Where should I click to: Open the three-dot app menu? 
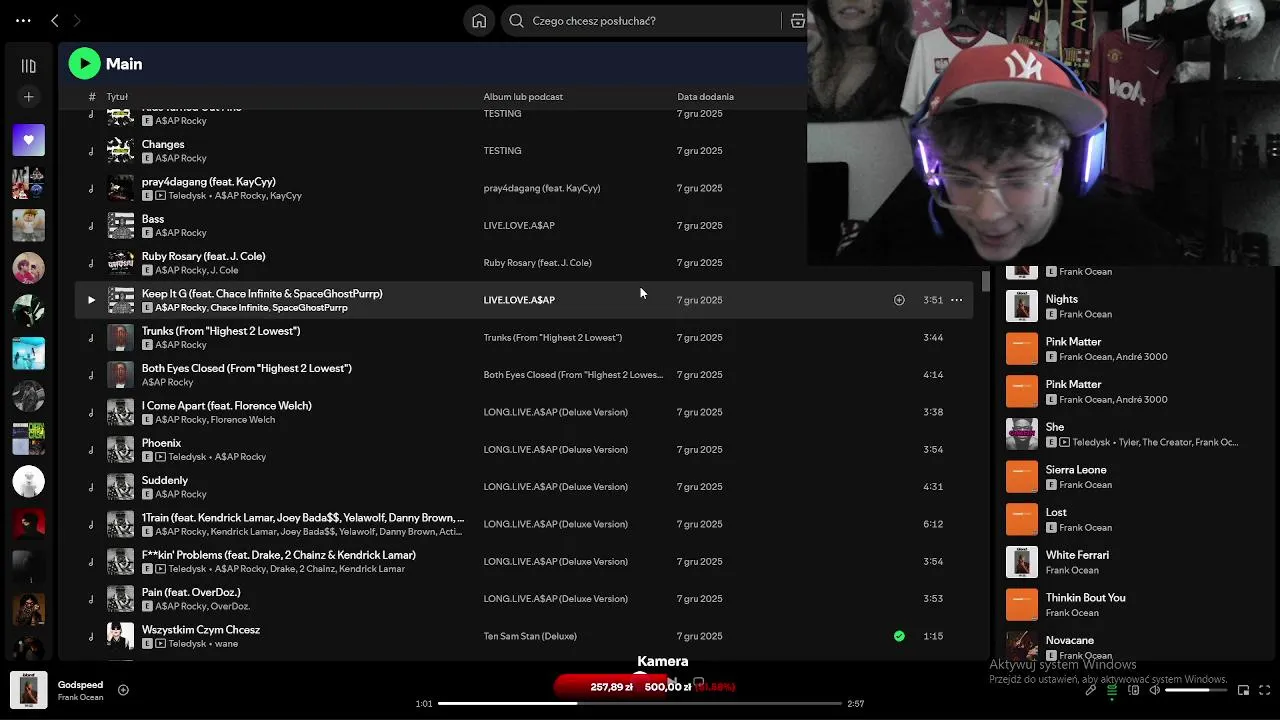[x=23, y=20]
